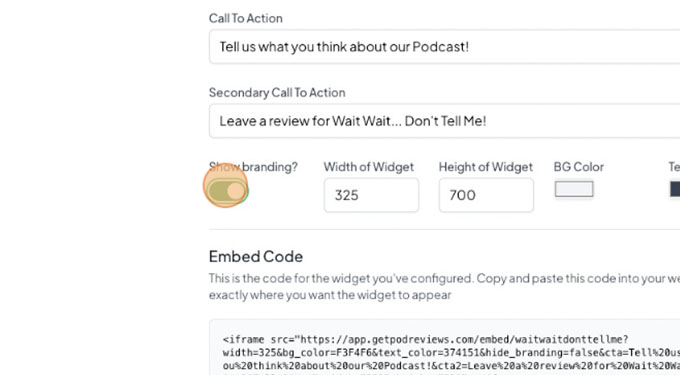The width and height of the screenshot is (680, 375).
Task: Toggle the Show branding switch
Action: coord(226,191)
